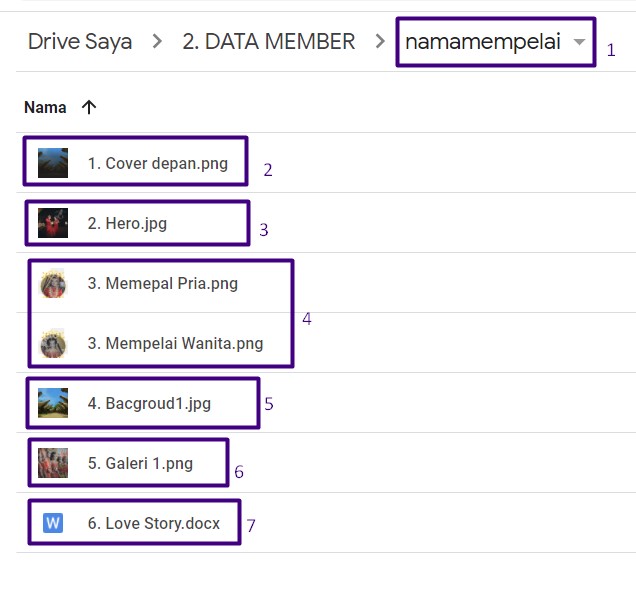Image resolution: width=636 pixels, height=591 pixels.
Task: Click the Memepal Pria.png thumbnail icon
Action: click(x=53, y=284)
